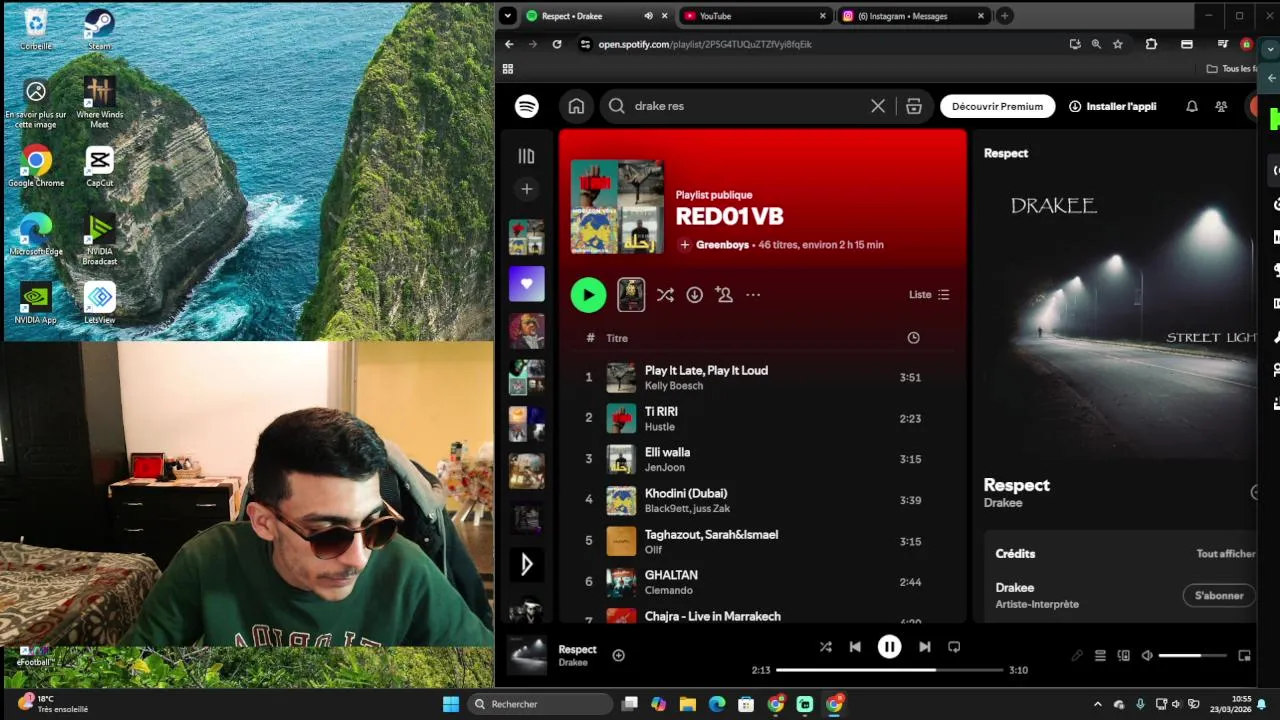Viewport: 1280px width, 720px height.
Task: Invite collaborators to the playlist
Action: pyautogui.click(x=724, y=295)
